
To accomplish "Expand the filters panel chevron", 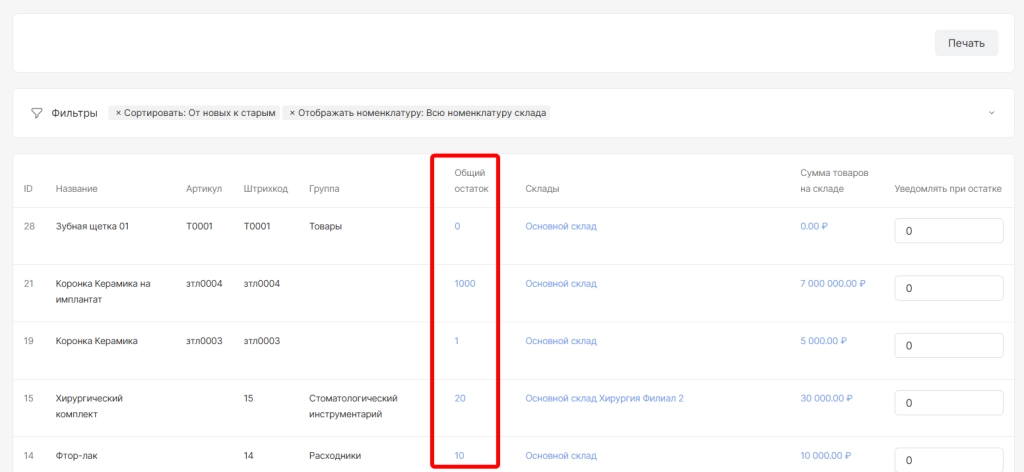I will pos(991,113).
